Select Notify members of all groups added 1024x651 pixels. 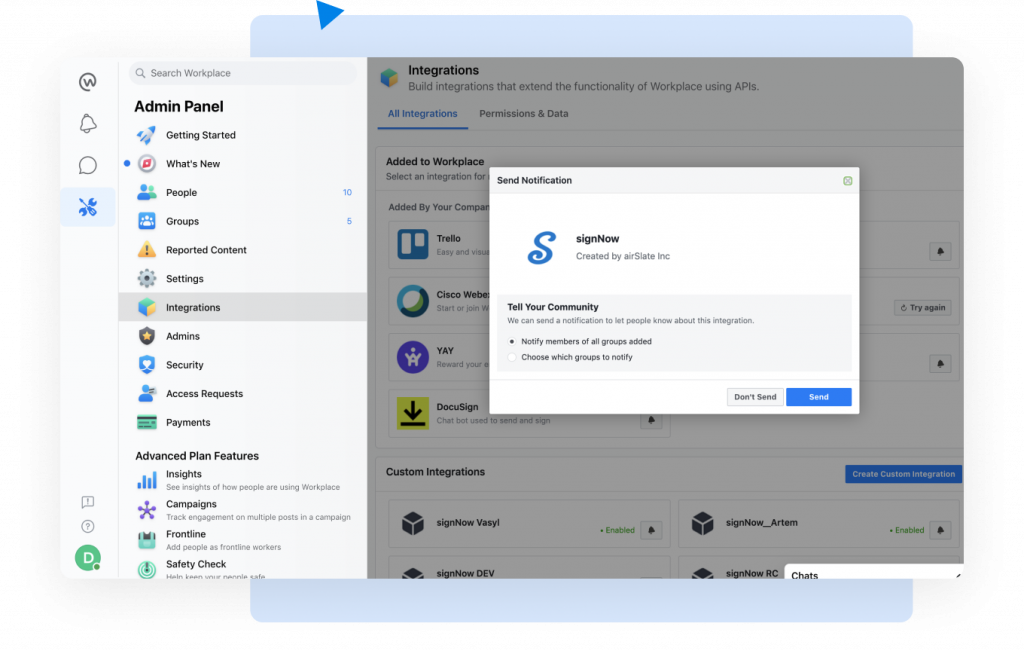point(512,342)
